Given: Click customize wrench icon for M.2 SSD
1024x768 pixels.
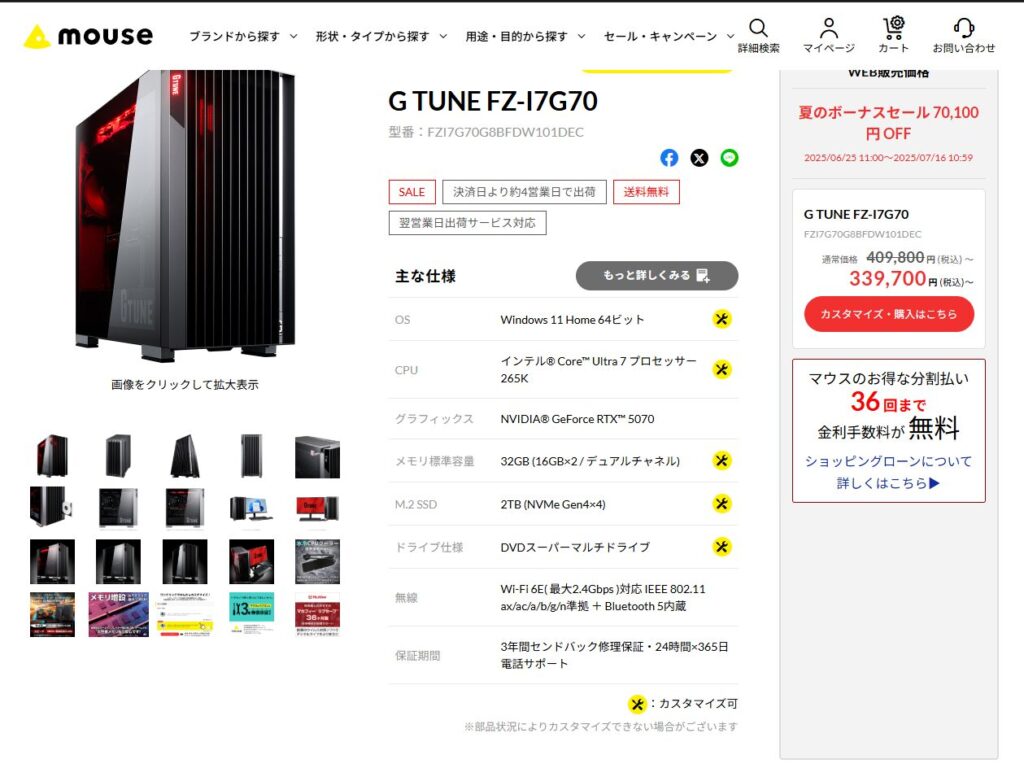Looking at the screenshot, I should [x=722, y=504].
